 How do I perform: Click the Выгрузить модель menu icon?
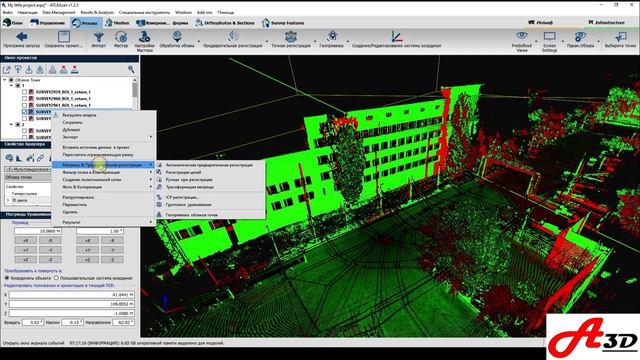(x=56, y=115)
